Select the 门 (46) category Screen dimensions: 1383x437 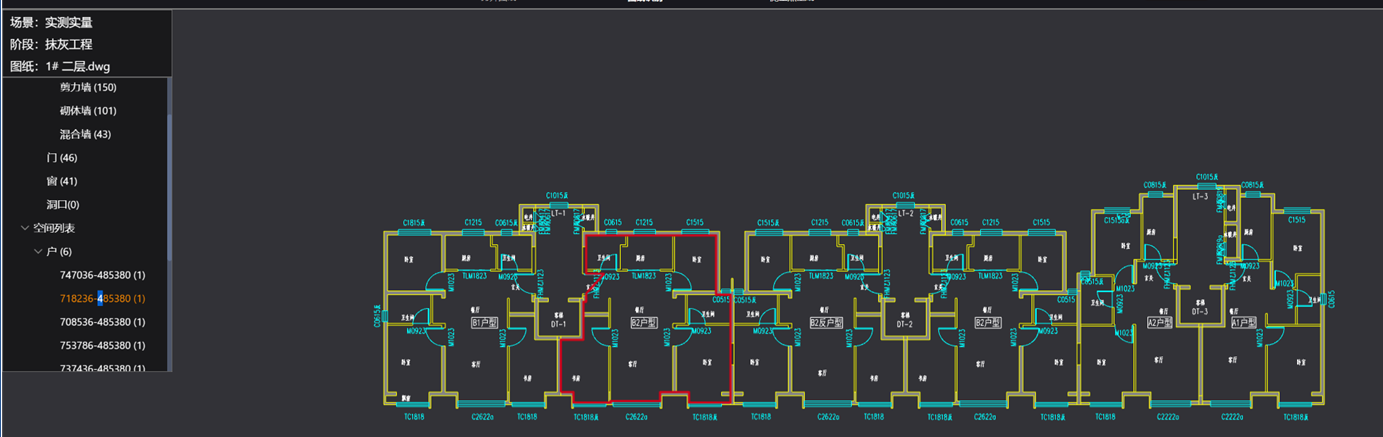(x=62, y=158)
